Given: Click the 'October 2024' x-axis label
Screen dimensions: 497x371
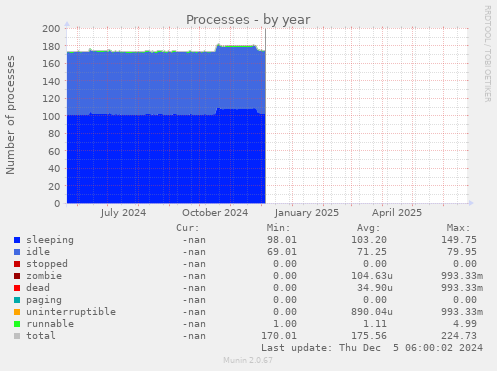Looking at the screenshot, I should (215, 213).
